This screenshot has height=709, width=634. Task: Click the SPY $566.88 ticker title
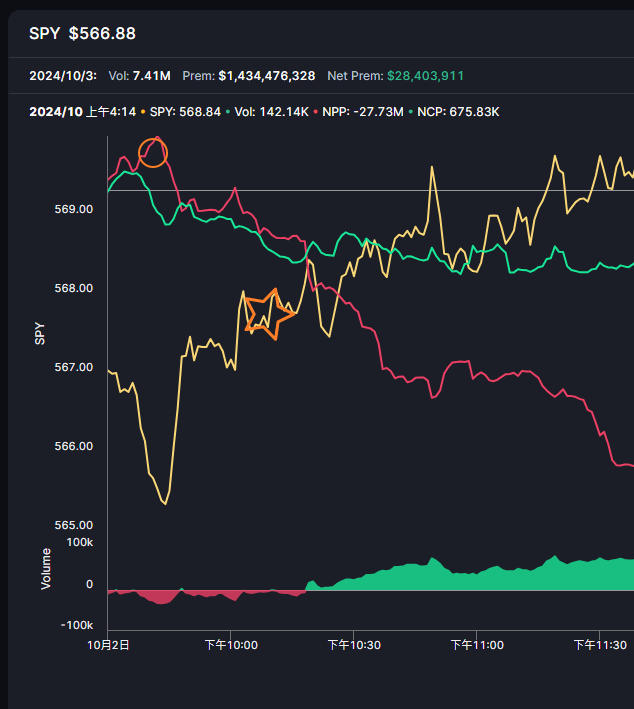point(82,34)
